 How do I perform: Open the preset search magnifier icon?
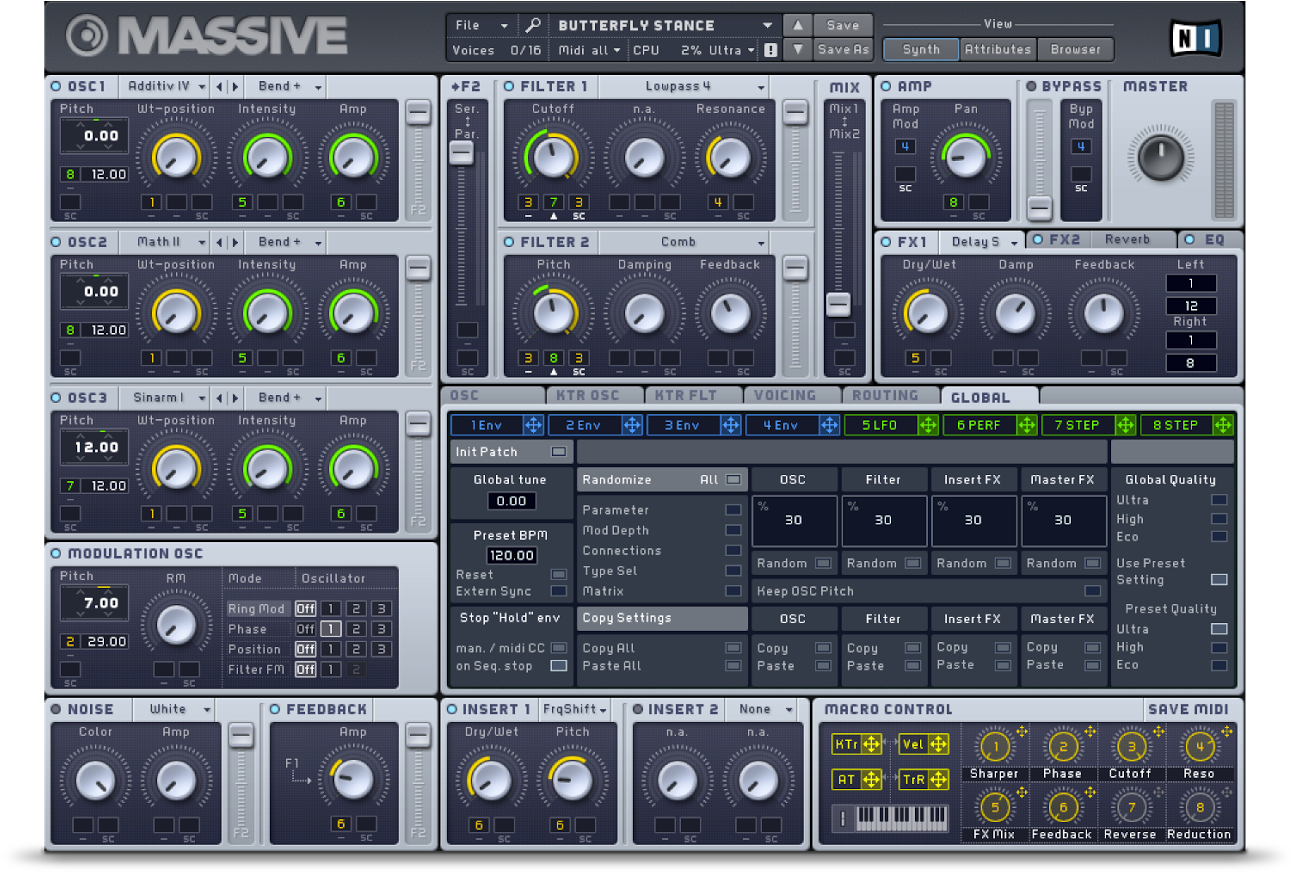(x=533, y=25)
